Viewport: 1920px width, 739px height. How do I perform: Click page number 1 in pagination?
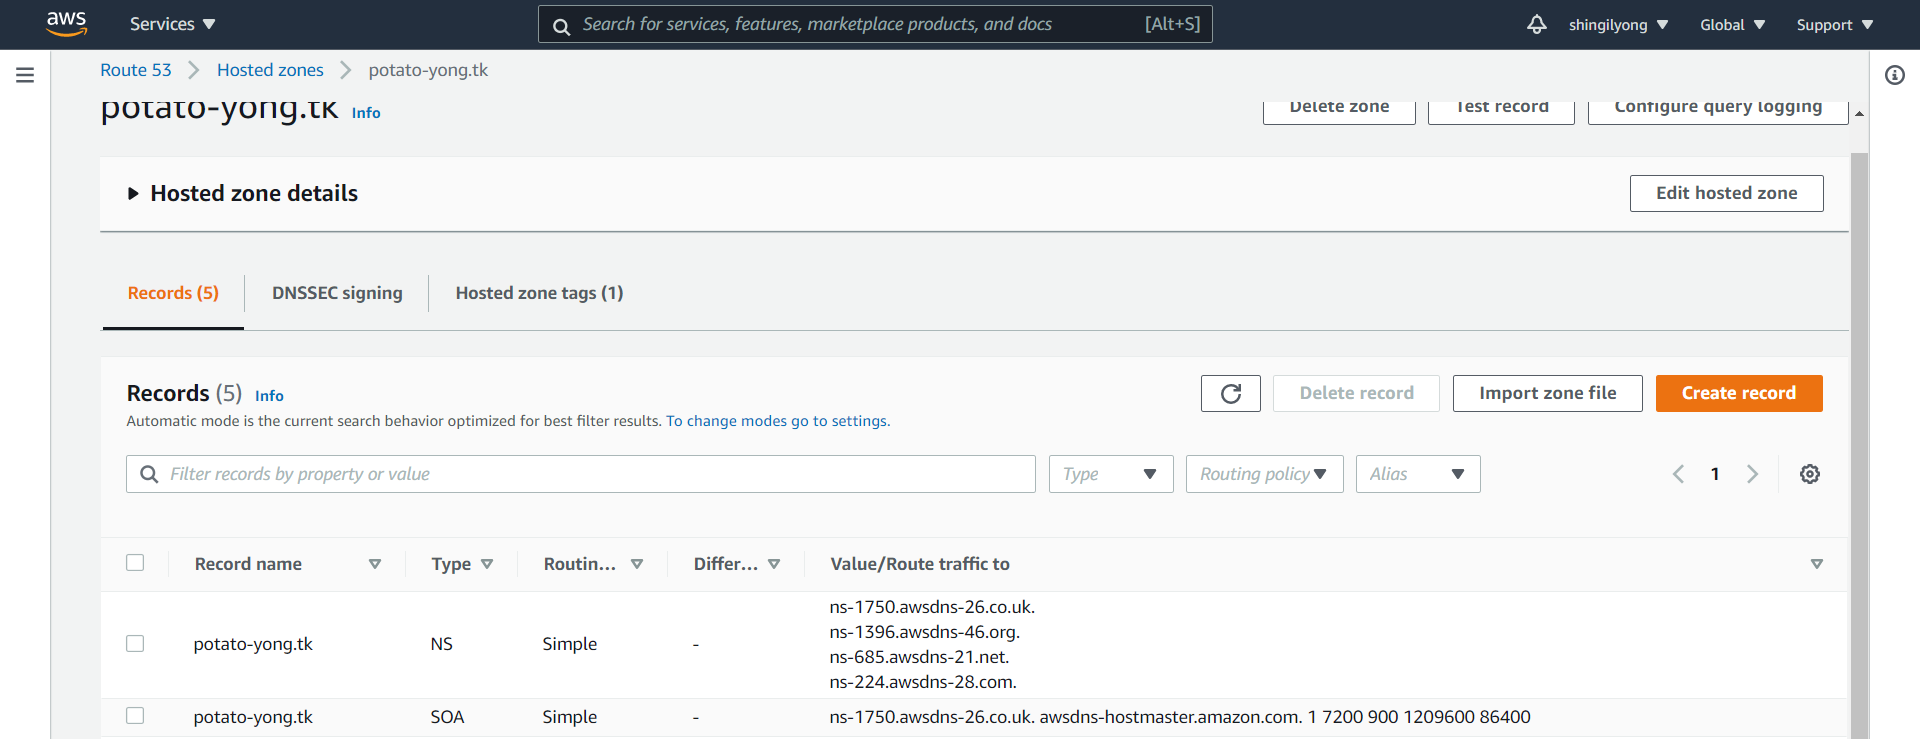tap(1715, 474)
